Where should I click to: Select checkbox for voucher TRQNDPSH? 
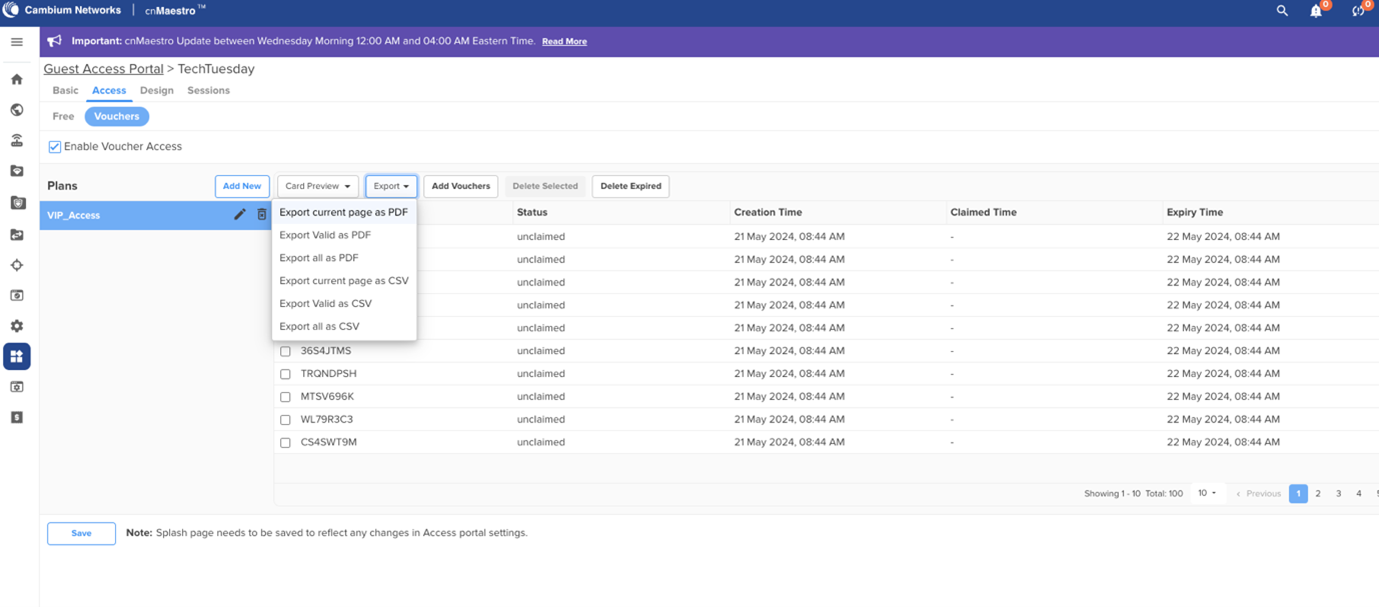click(x=285, y=374)
